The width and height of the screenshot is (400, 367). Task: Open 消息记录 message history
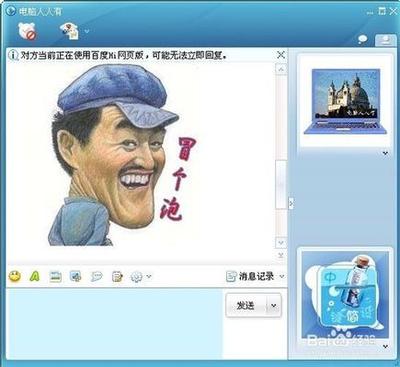point(250,276)
